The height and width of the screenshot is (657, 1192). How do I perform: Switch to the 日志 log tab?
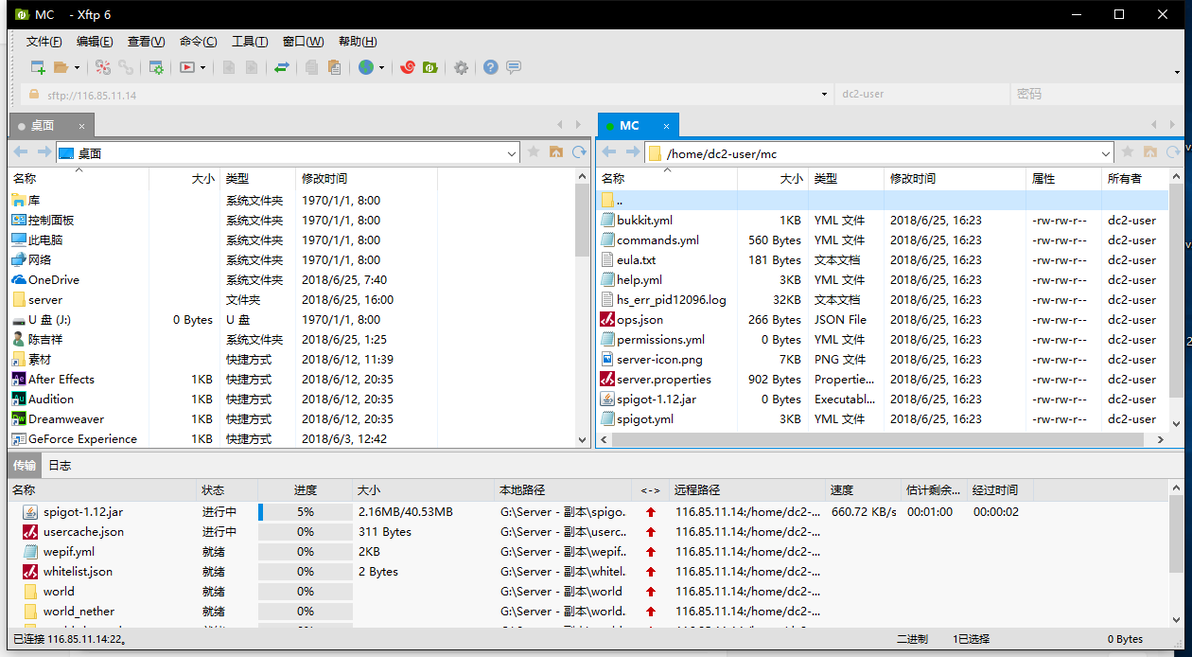click(x=60, y=465)
